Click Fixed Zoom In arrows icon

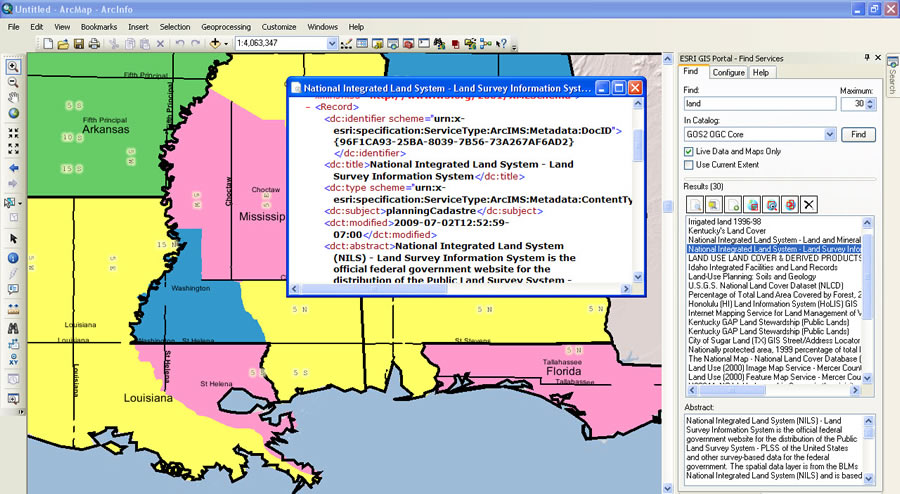(x=13, y=133)
